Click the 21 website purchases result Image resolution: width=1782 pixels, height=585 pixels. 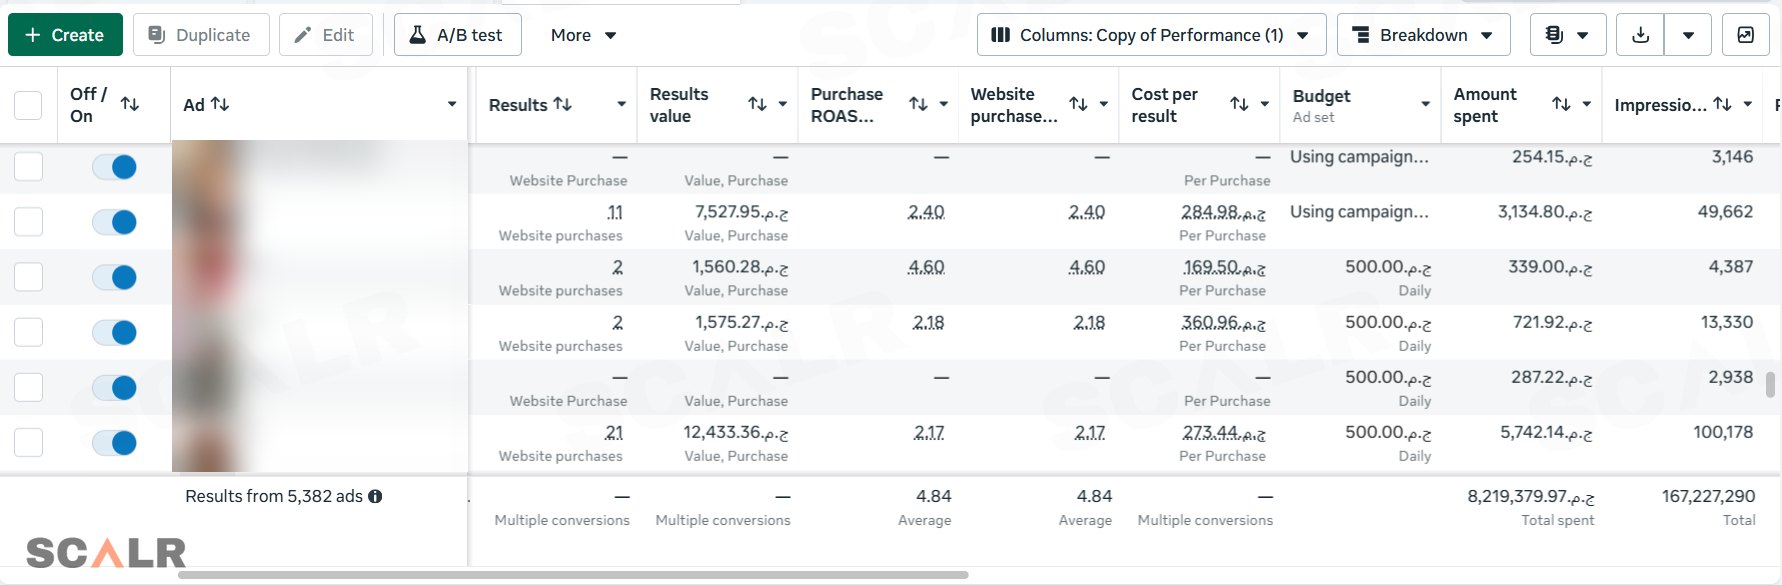pyautogui.click(x=614, y=432)
